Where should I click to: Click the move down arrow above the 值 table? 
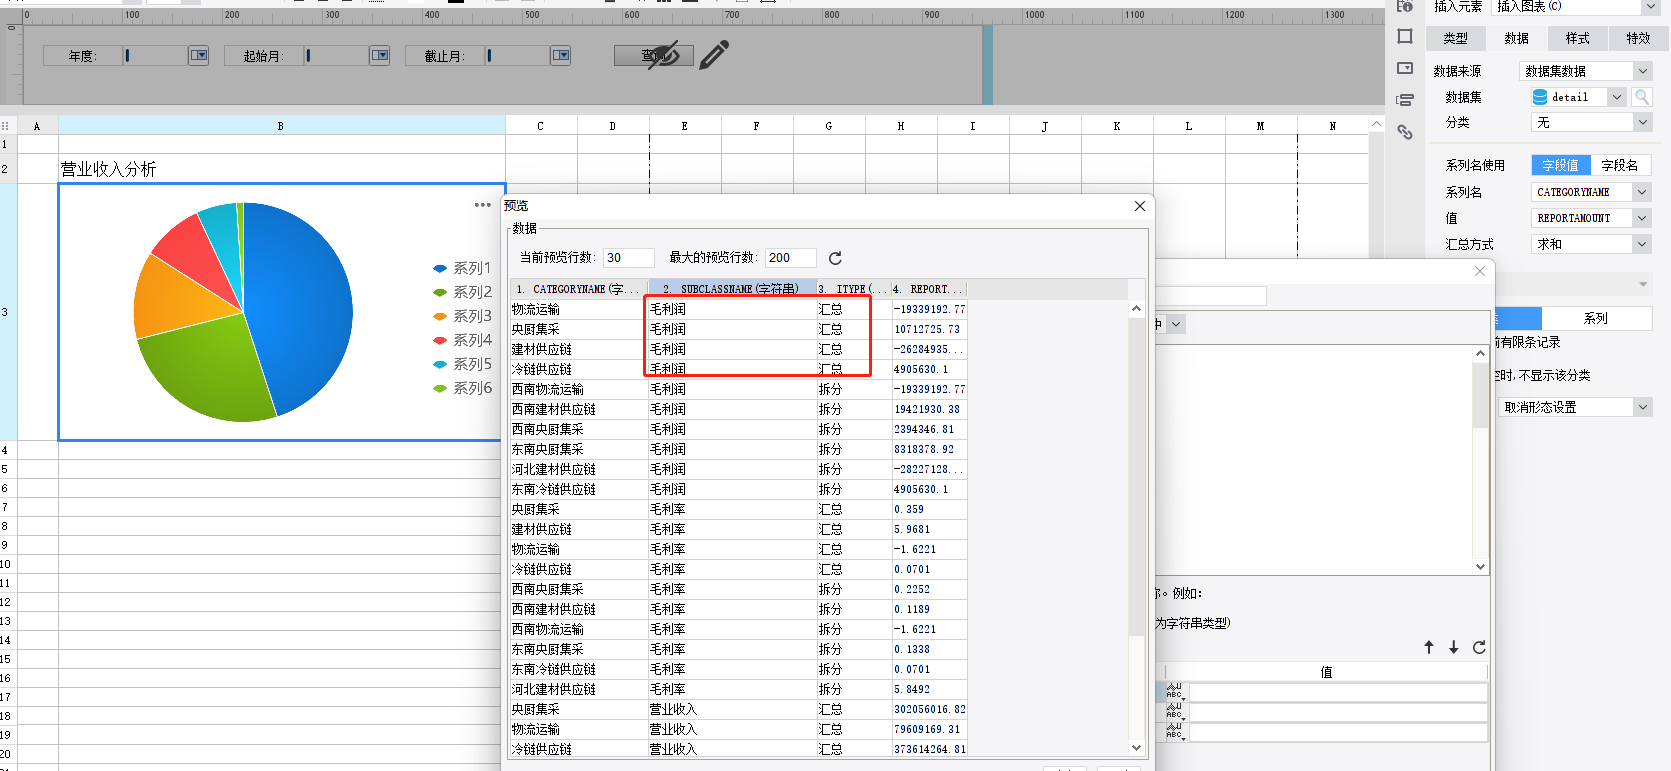(x=1454, y=647)
